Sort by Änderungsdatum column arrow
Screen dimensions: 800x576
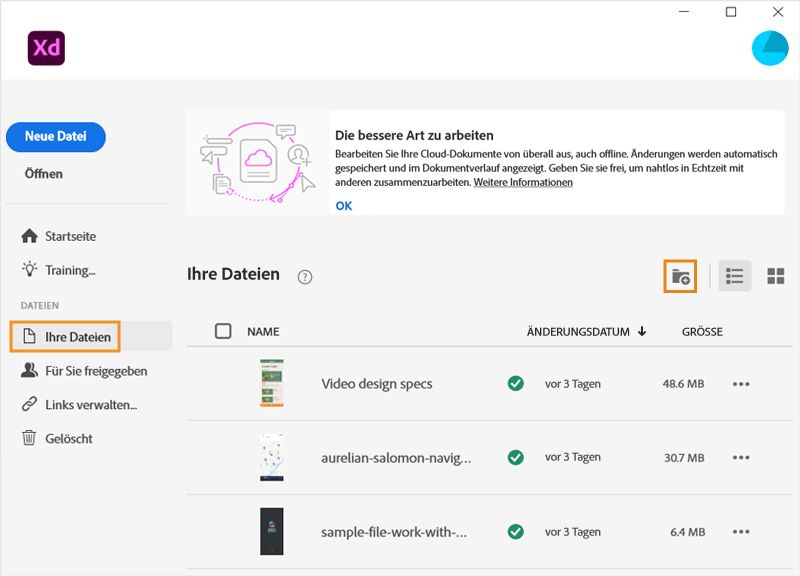point(641,332)
